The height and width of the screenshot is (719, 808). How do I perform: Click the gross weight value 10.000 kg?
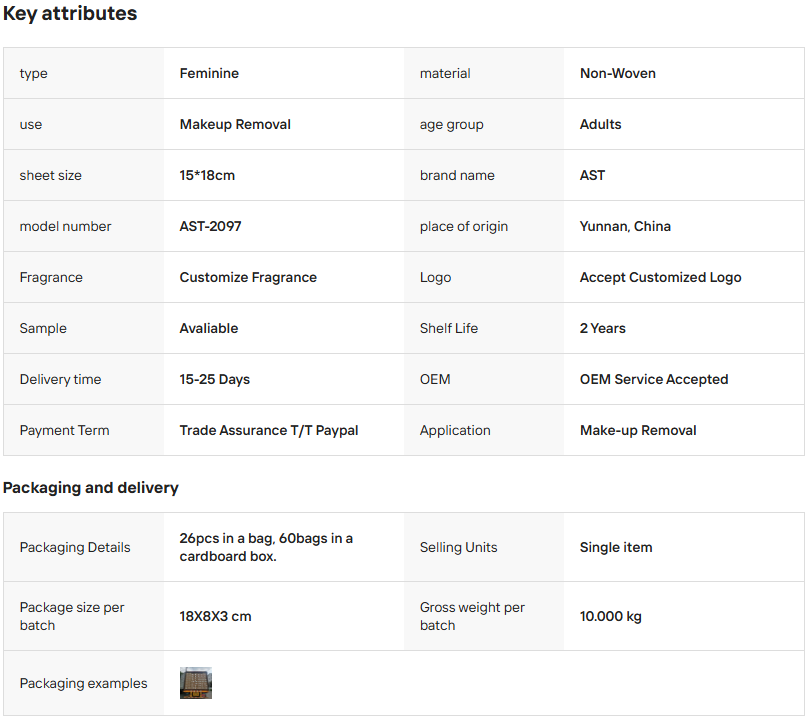(x=611, y=616)
